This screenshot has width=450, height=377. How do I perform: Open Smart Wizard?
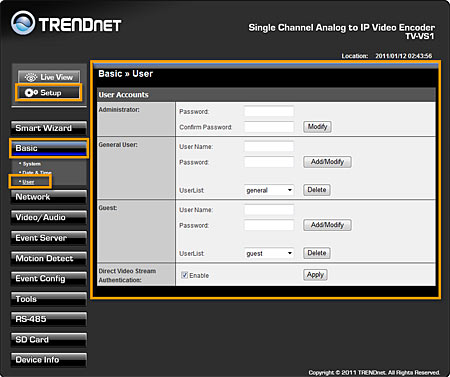point(49,128)
